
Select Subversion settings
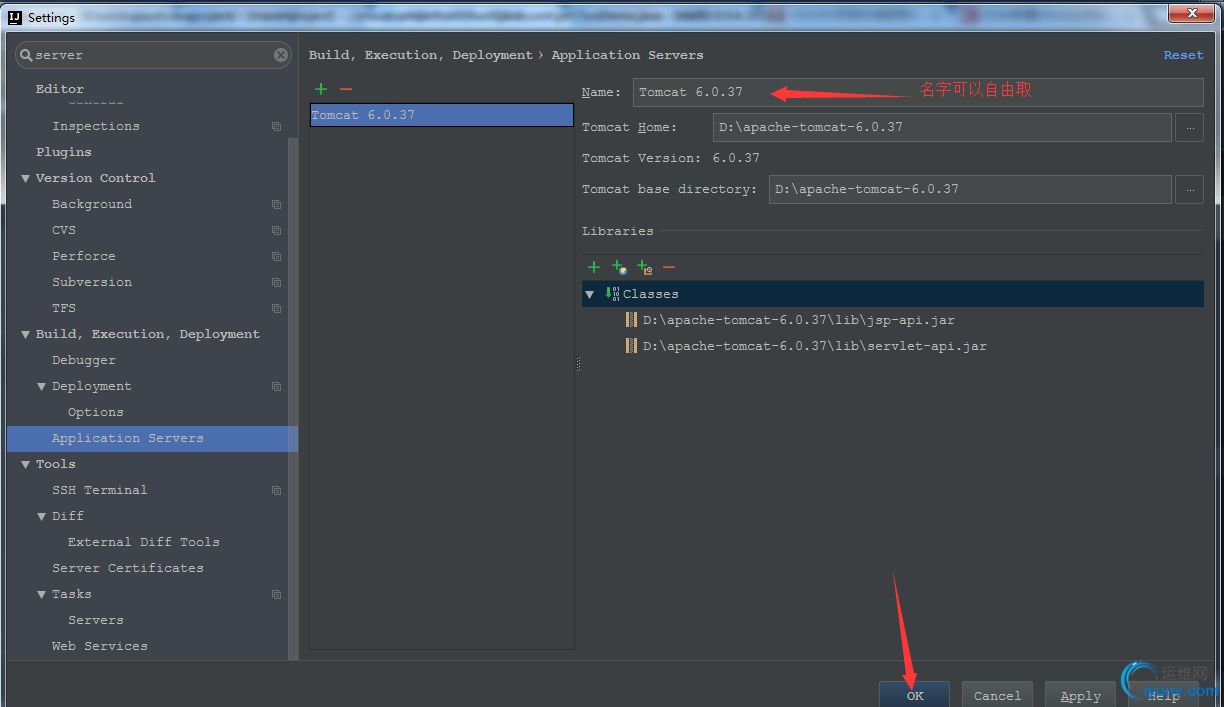point(92,282)
